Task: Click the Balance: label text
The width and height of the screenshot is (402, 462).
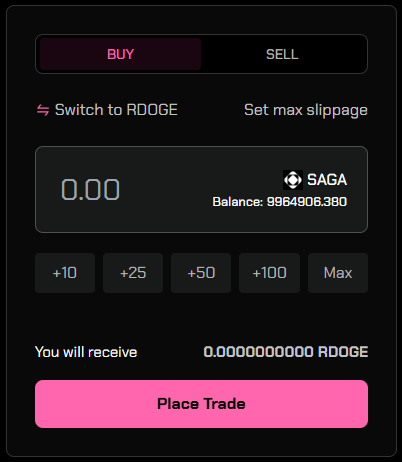Action: pyautogui.click(x=238, y=202)
